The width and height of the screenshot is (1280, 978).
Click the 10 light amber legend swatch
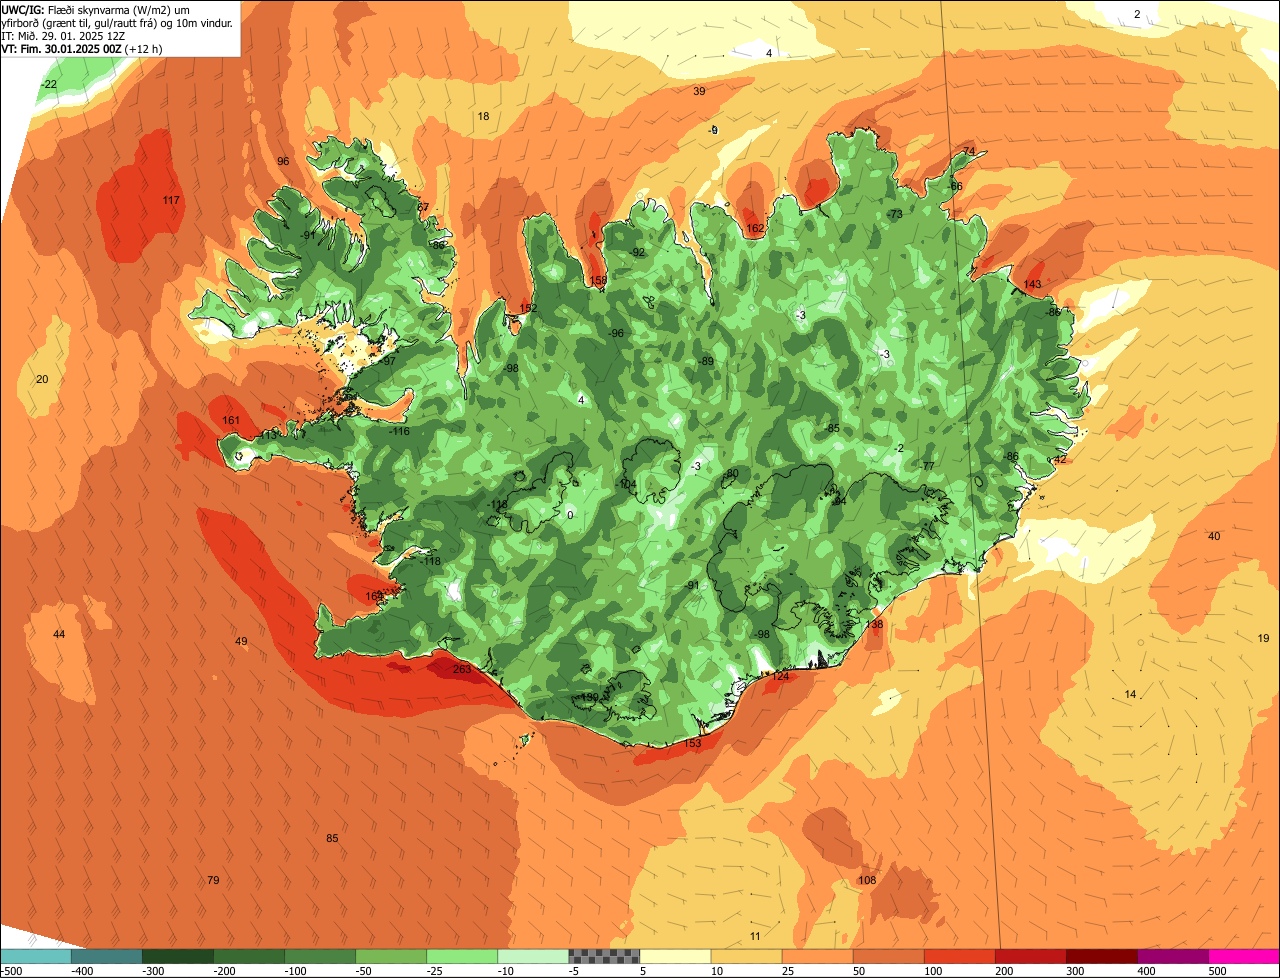pyautogui.click(x=745, y=956)
